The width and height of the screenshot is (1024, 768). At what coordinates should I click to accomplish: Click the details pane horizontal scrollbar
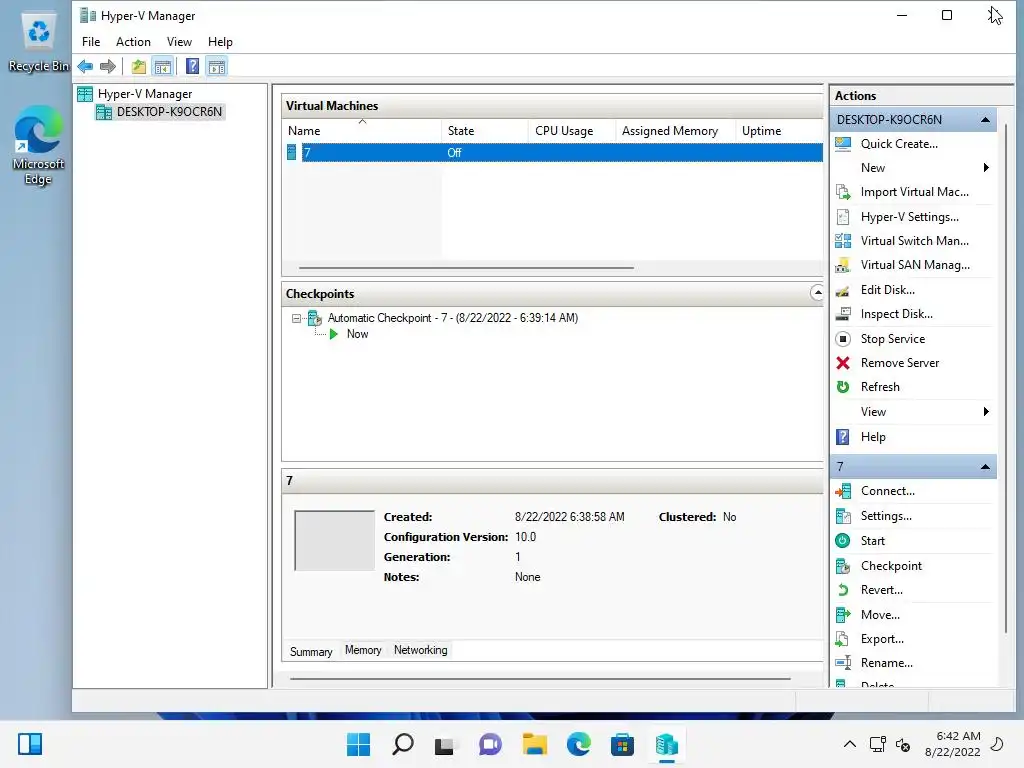(x=540, y=679)
